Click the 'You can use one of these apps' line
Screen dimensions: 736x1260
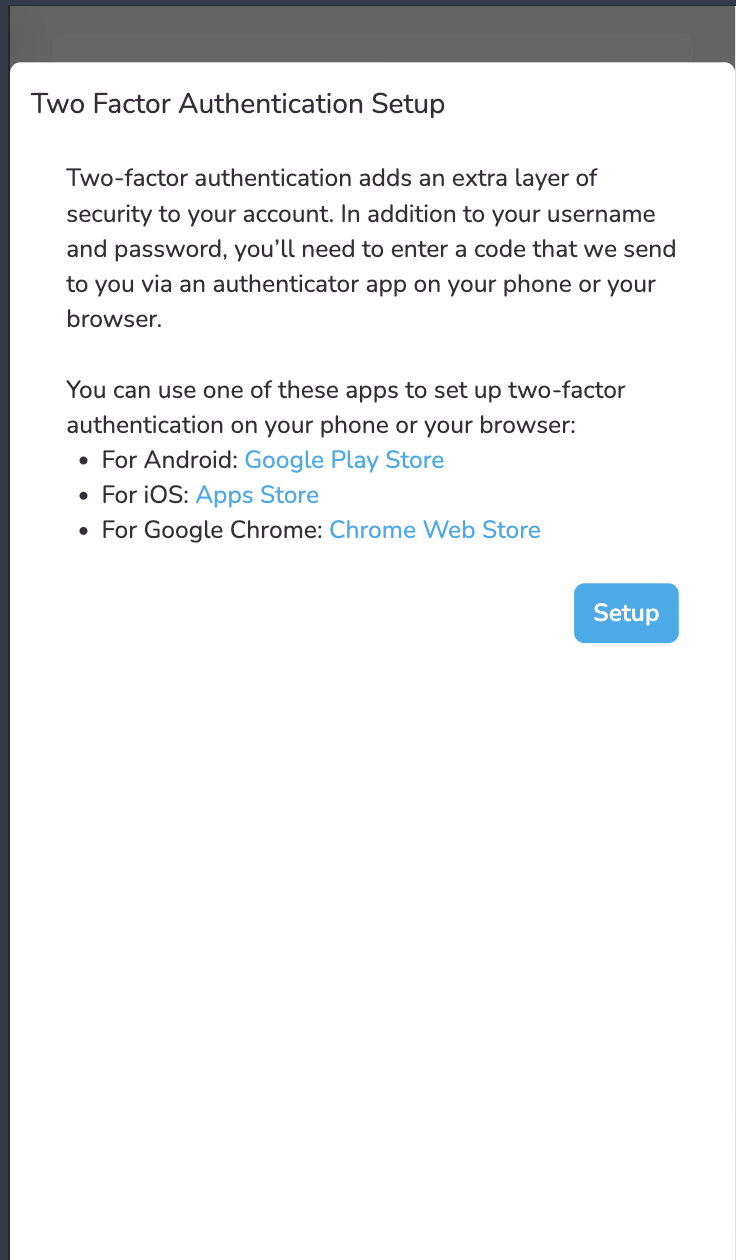click(345, 390)
